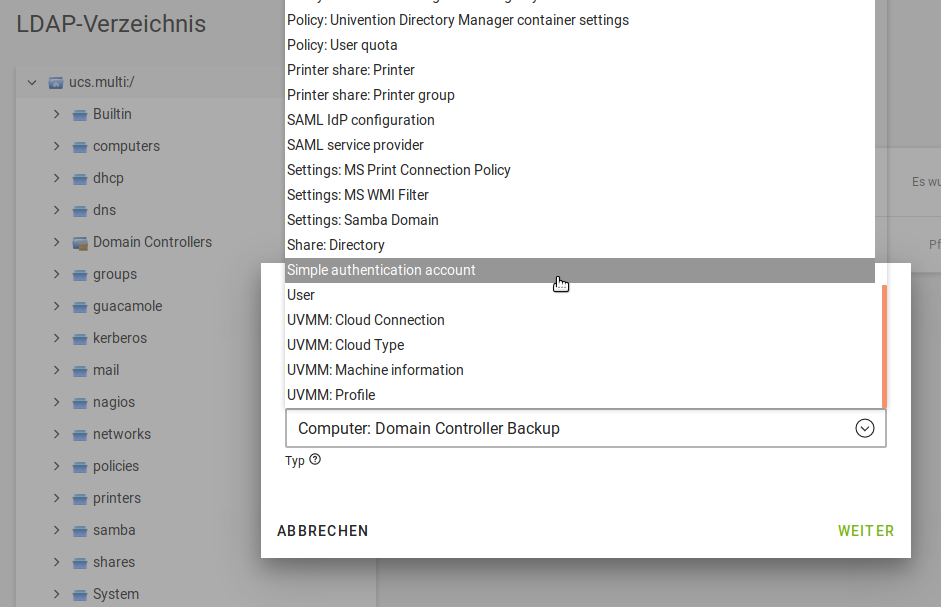Expand the policies tree node
The height and width of the screenshot is (607, 941).
pos(56,467)
